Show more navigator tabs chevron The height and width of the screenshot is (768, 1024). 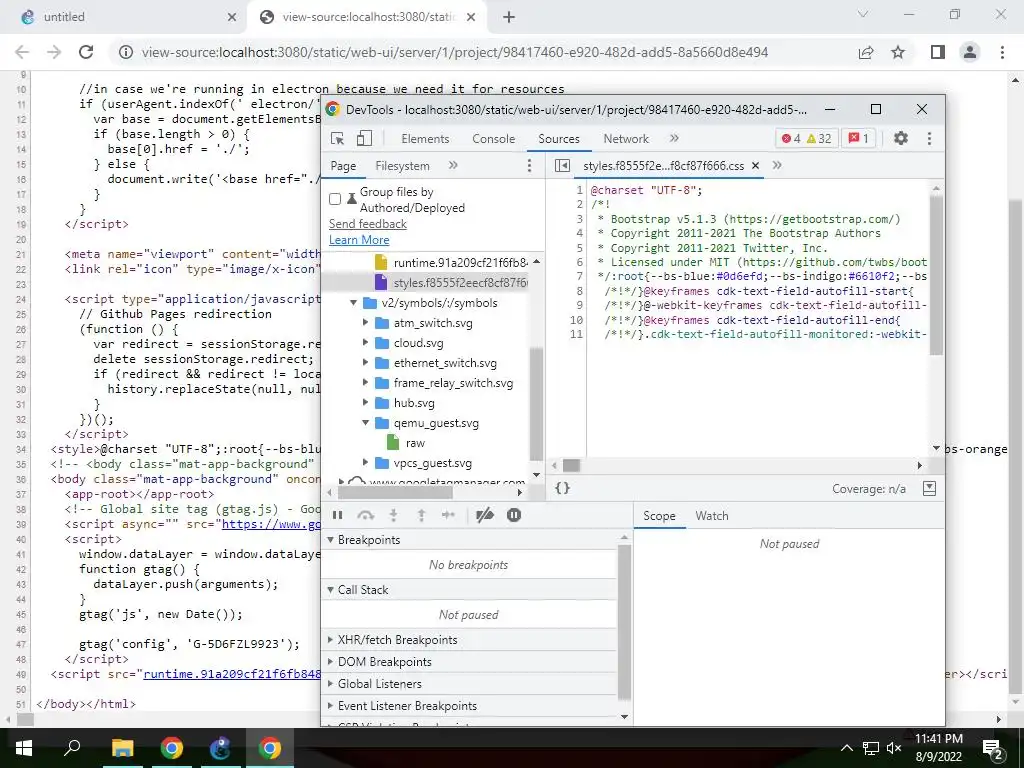[x=453, y=166]
